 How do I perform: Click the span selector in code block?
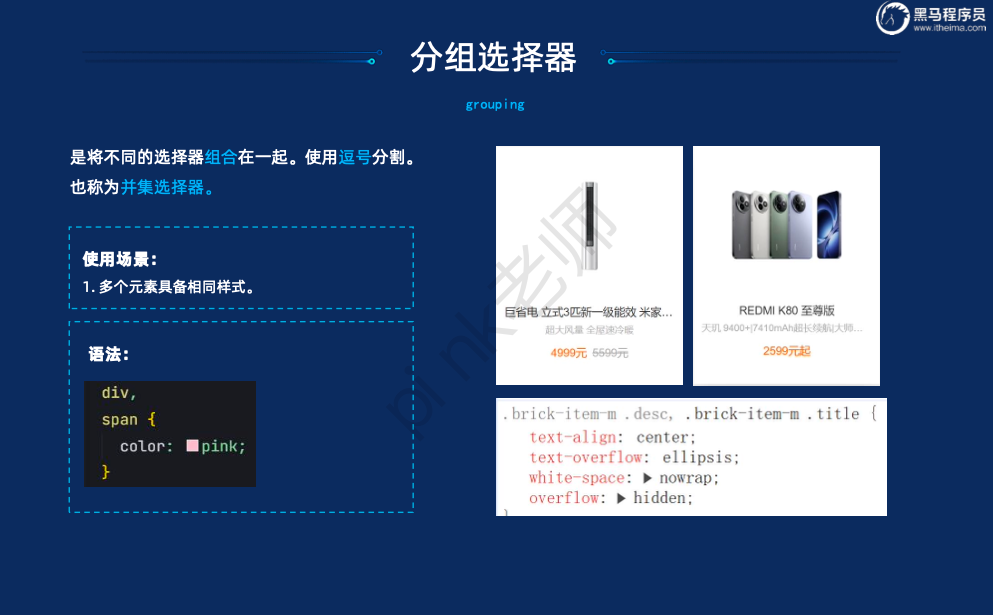click(x=119, y=420)
